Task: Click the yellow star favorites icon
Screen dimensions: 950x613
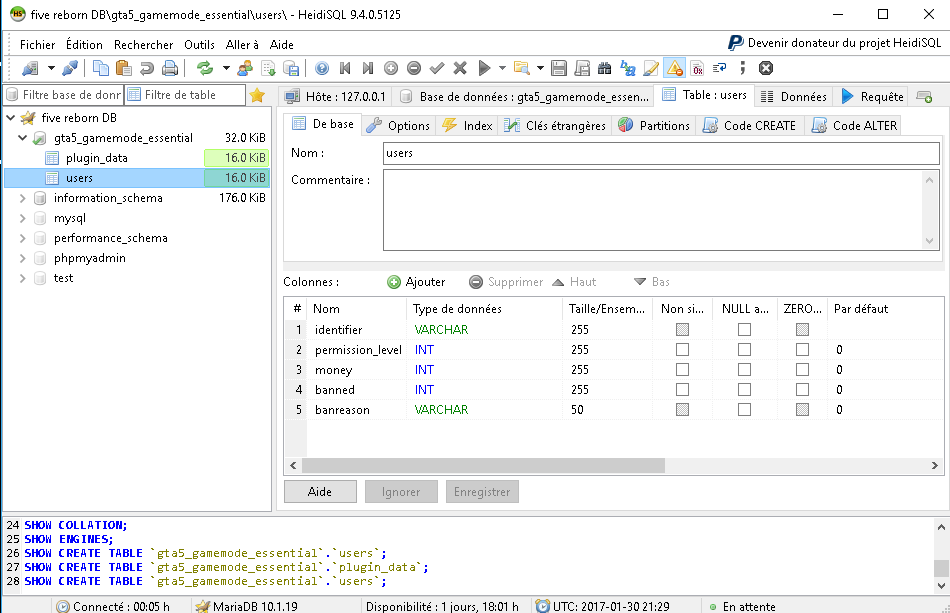Action: (x=257, y=95)
